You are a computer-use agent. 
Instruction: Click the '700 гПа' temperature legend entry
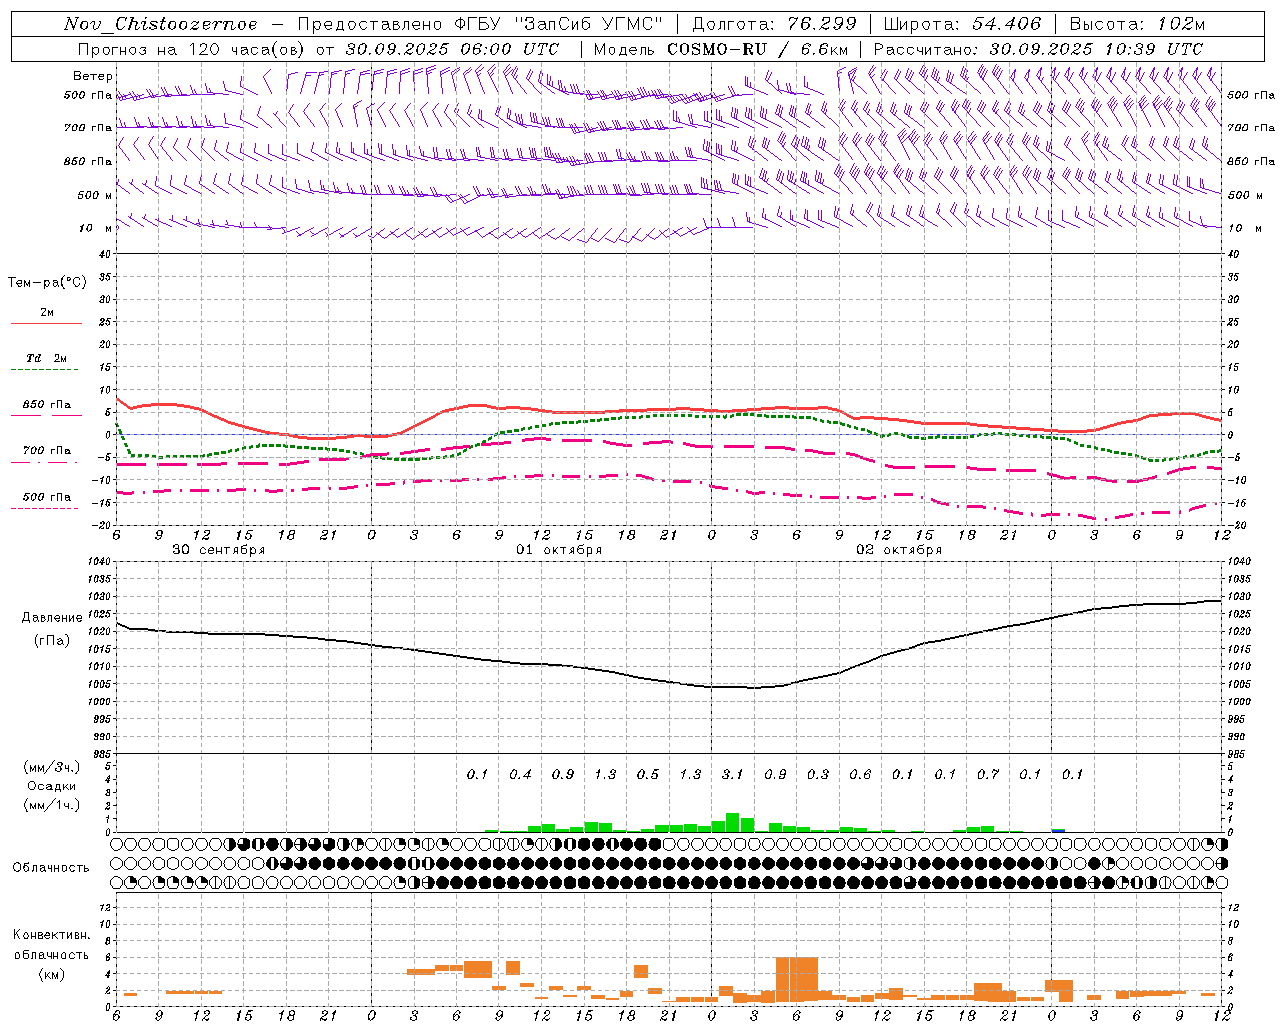pyautogui.click(x=47, y=451)
